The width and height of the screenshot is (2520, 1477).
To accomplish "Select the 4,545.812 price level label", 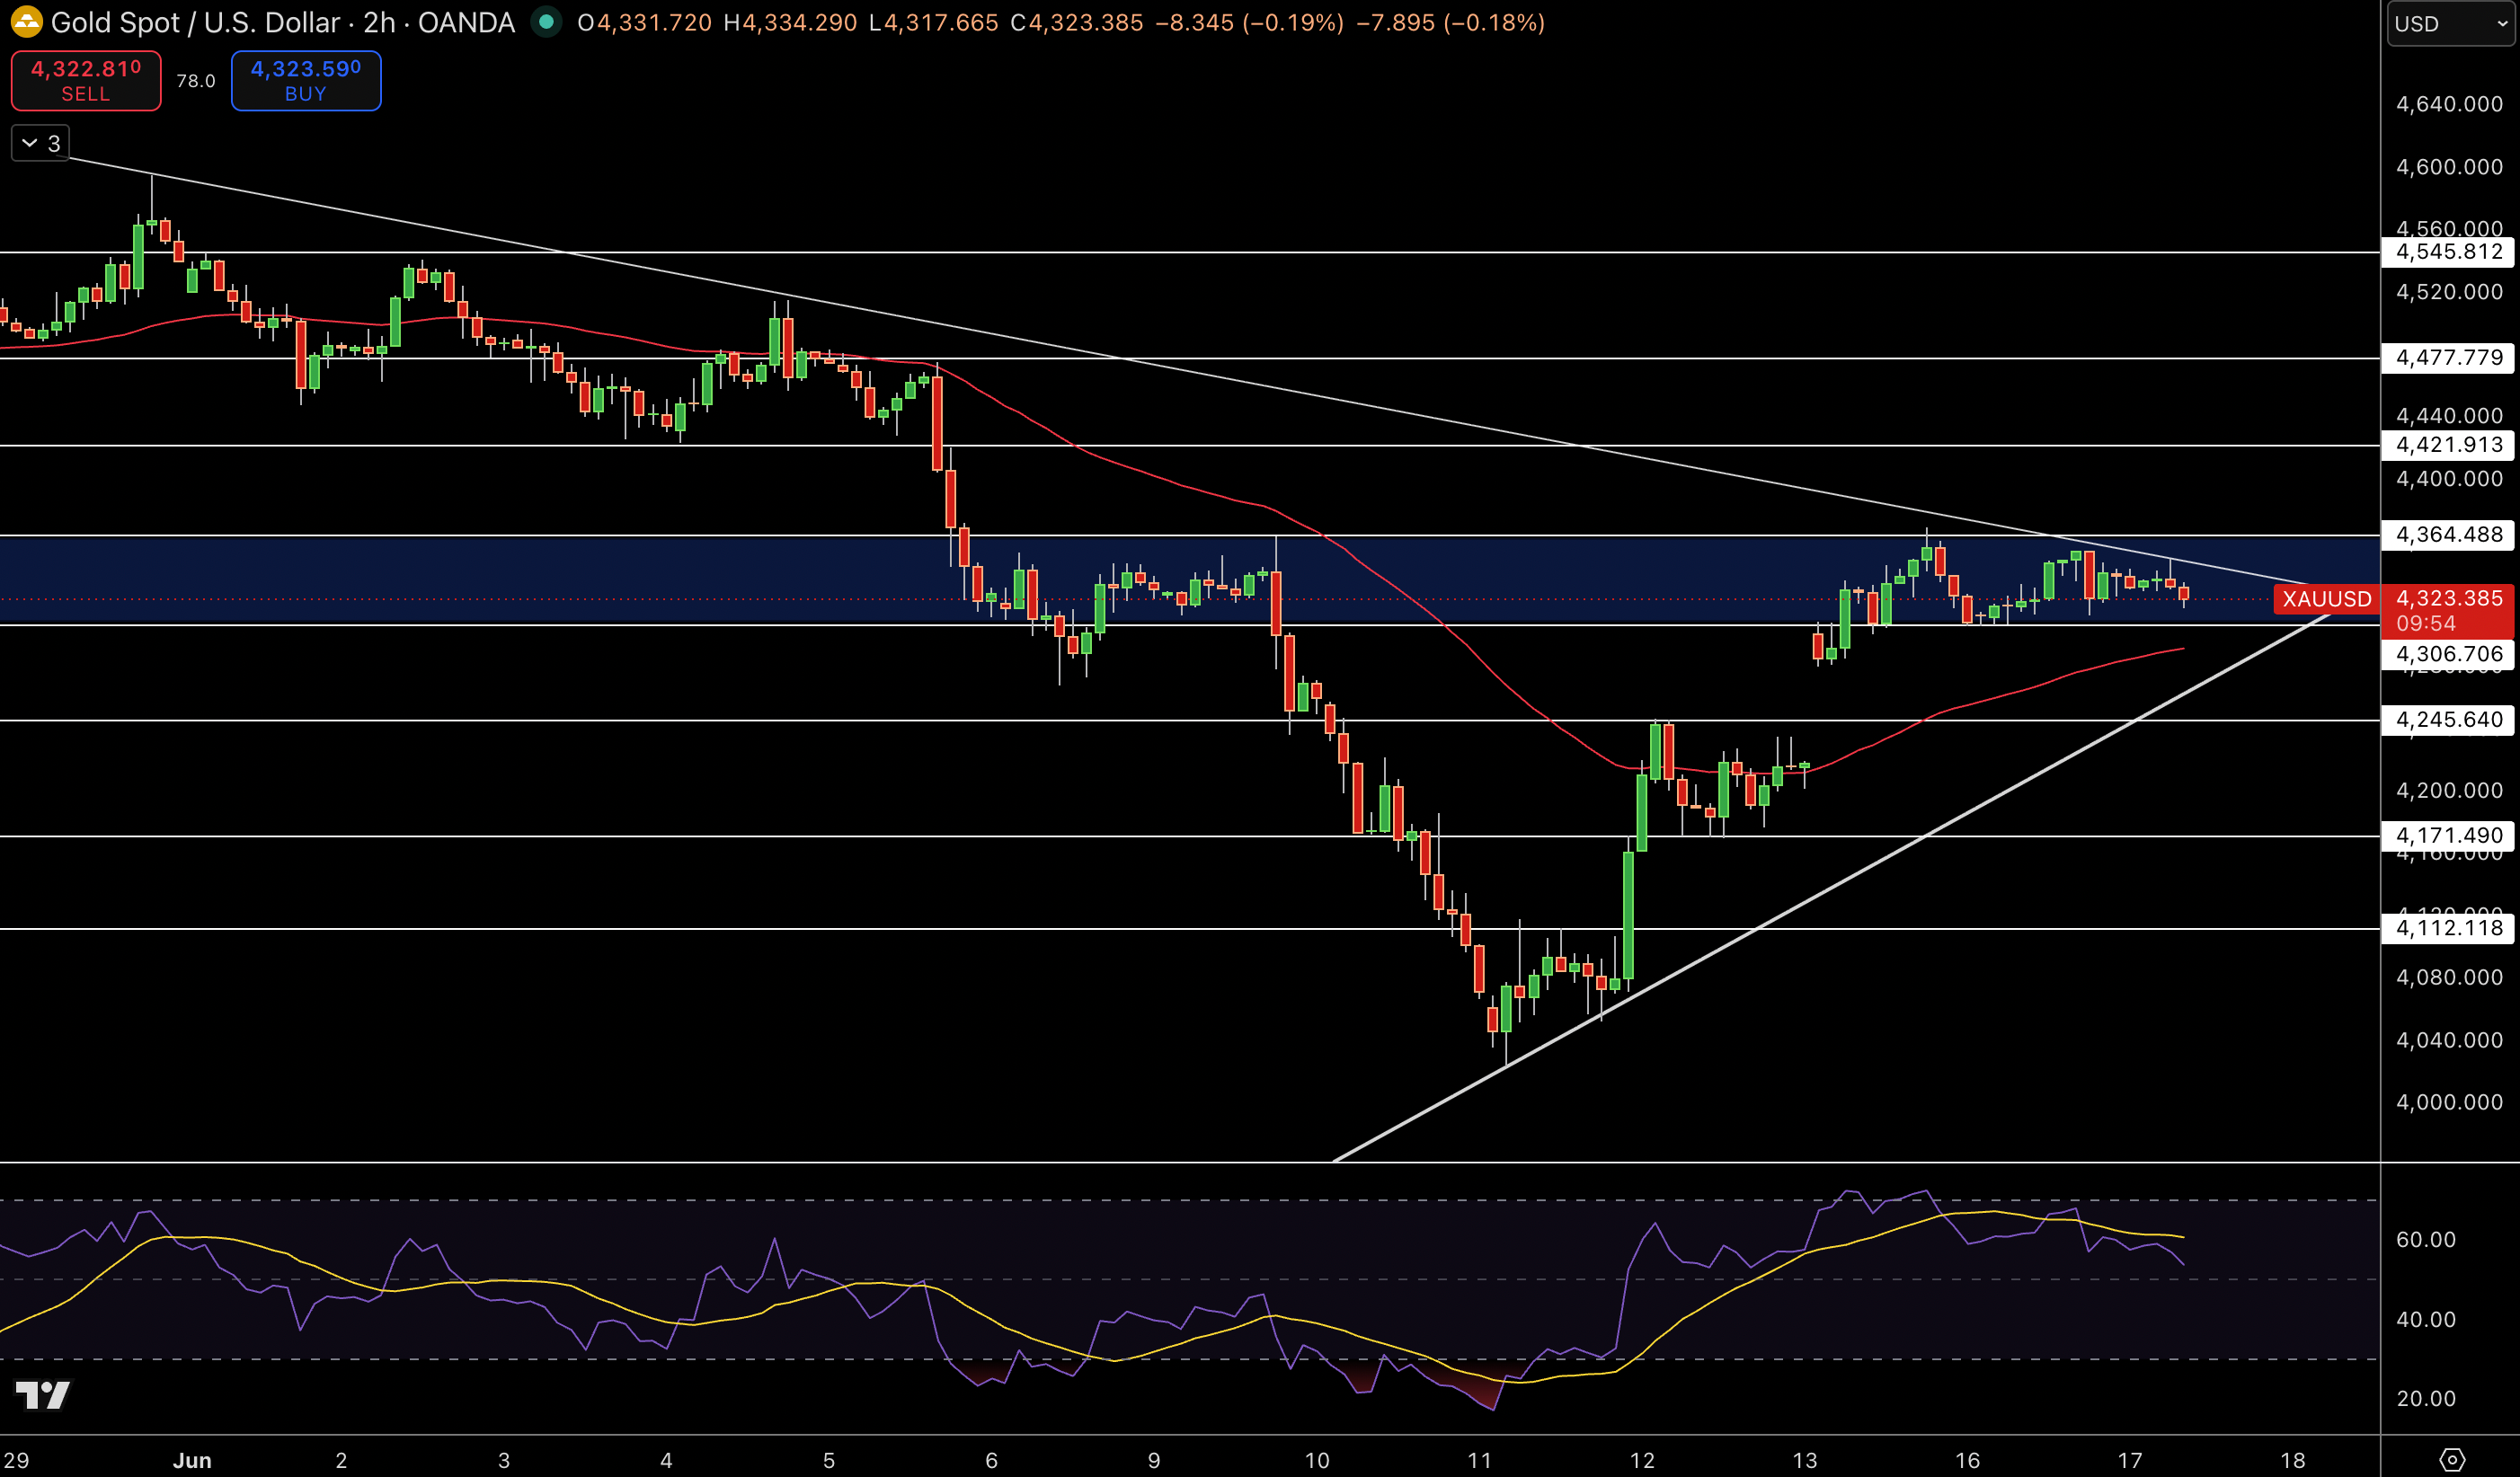I will coord(2449,252).
